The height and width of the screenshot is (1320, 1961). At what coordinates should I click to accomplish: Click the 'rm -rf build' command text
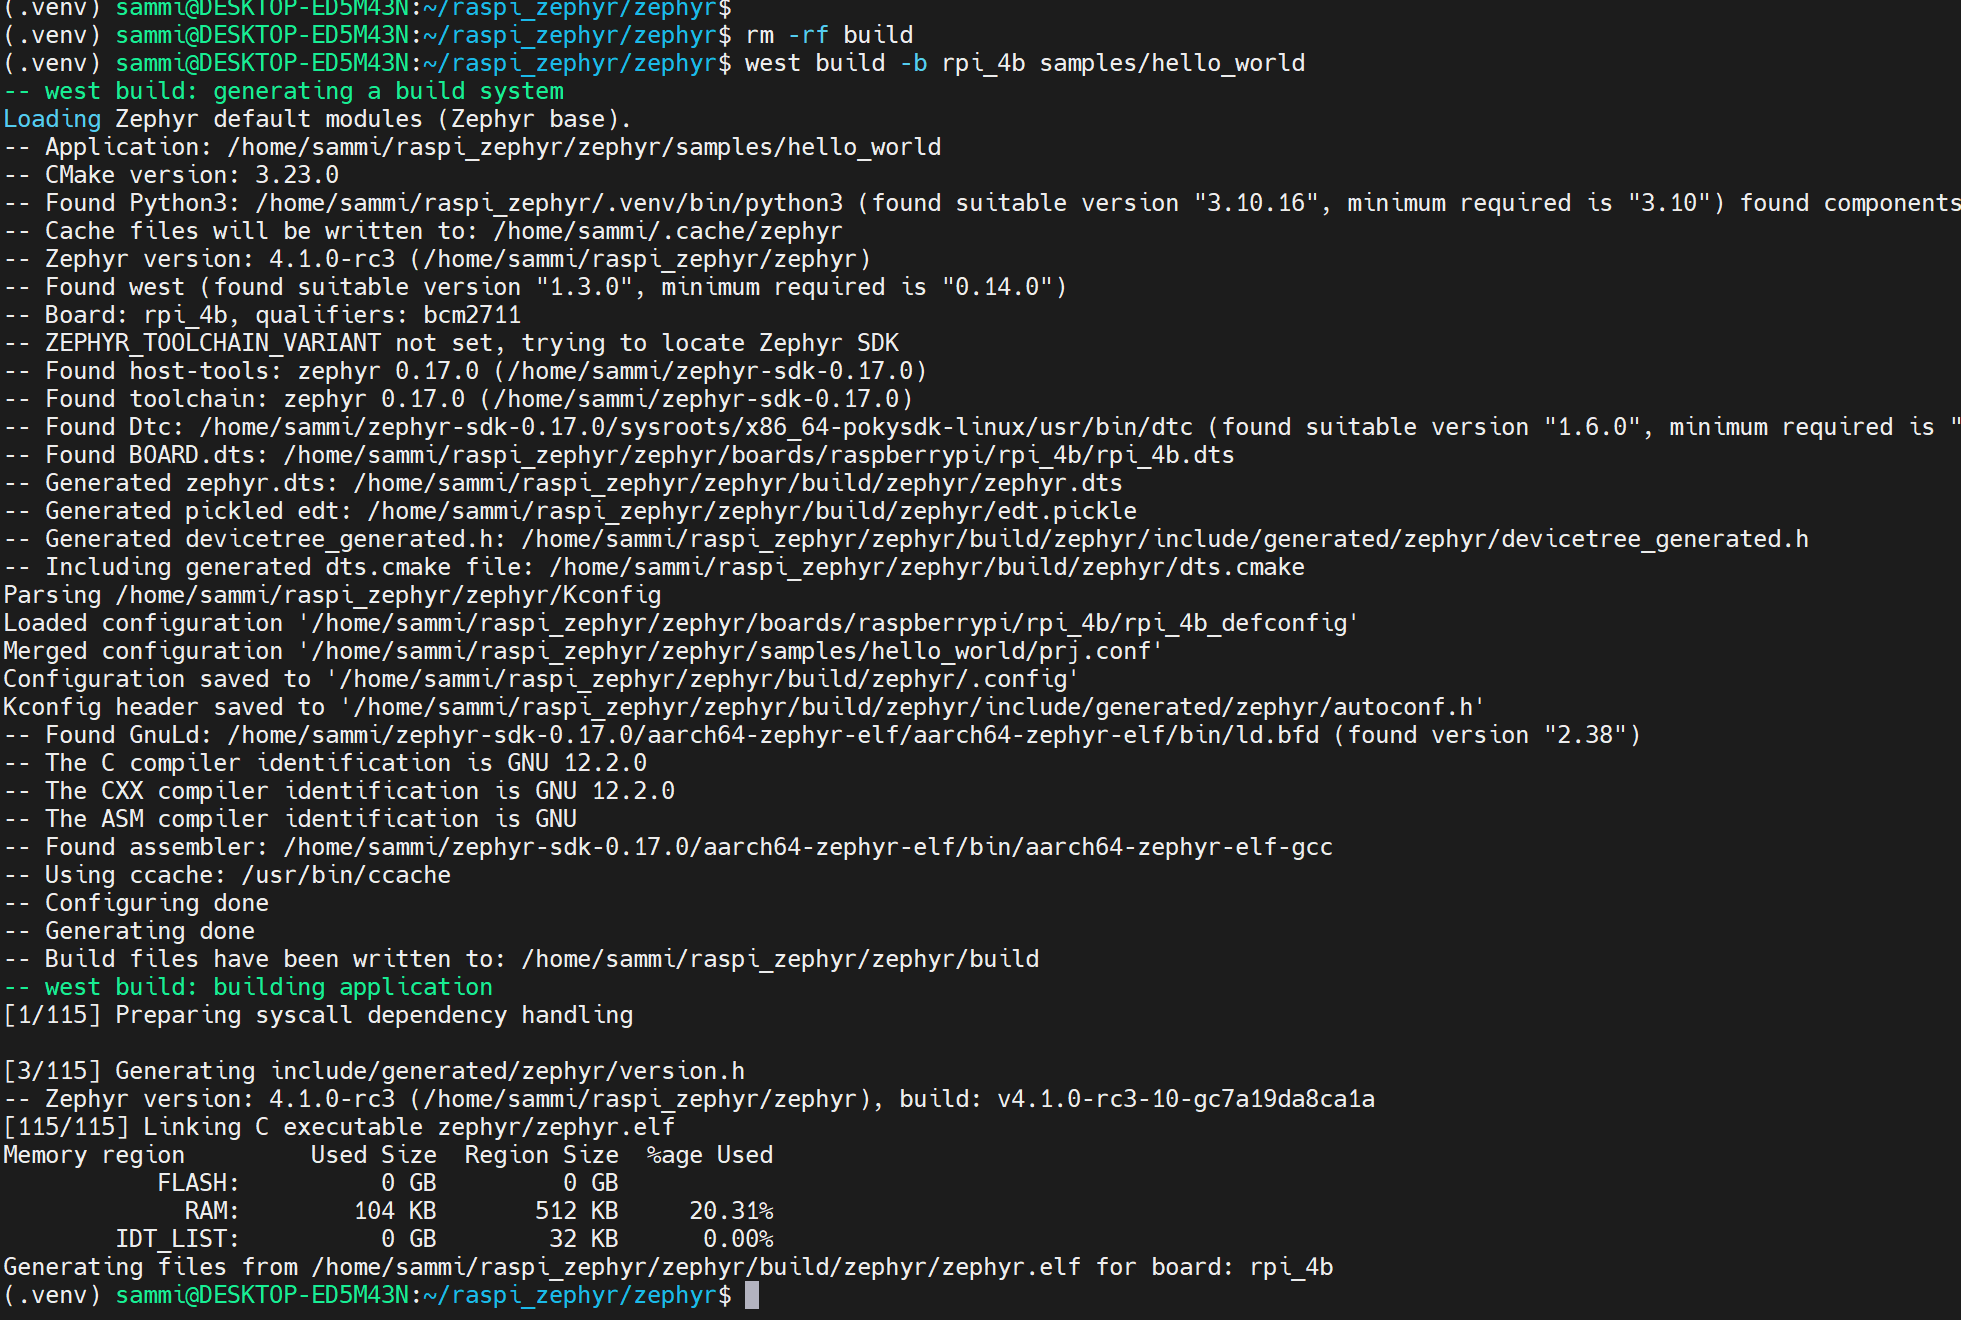tap(829, 35)
